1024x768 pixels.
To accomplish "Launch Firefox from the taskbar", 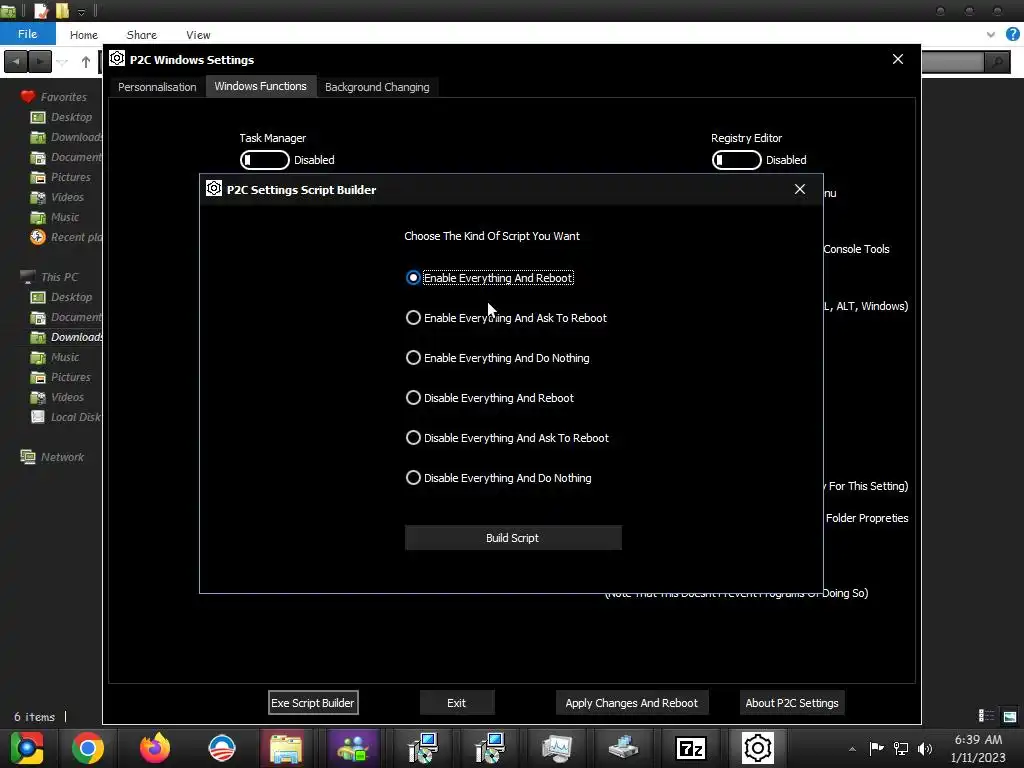I will click(155, 748).
